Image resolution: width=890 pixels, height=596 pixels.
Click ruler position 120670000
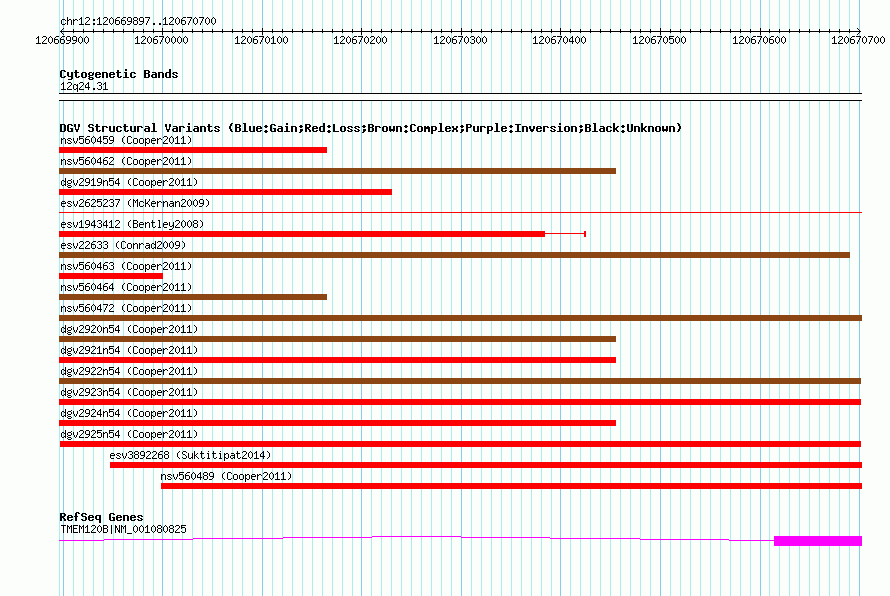click(161, 40)
